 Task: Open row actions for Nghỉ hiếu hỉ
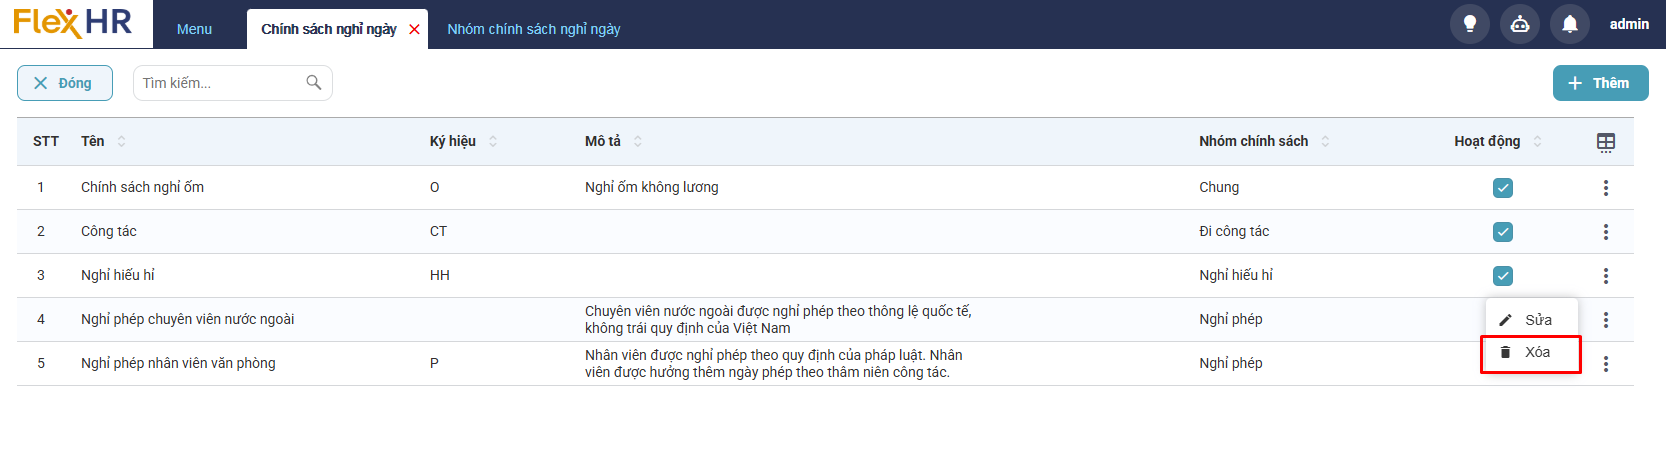[x=1606, y=276]
